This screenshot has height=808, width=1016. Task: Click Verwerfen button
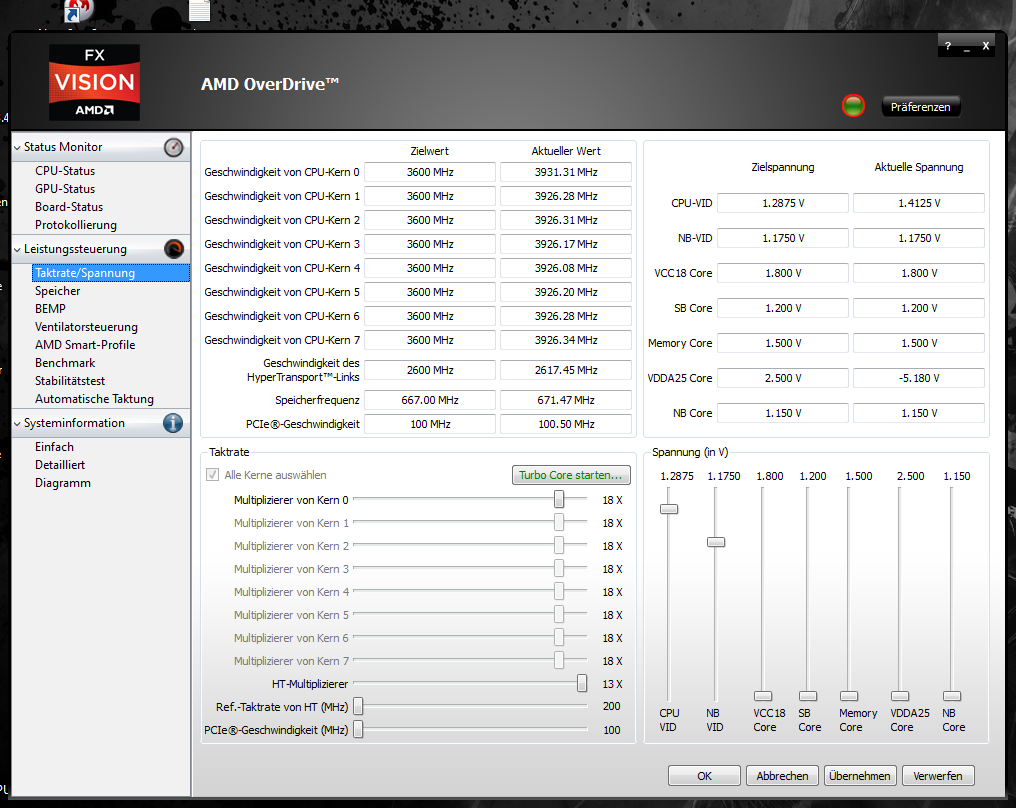coord(938,776)
